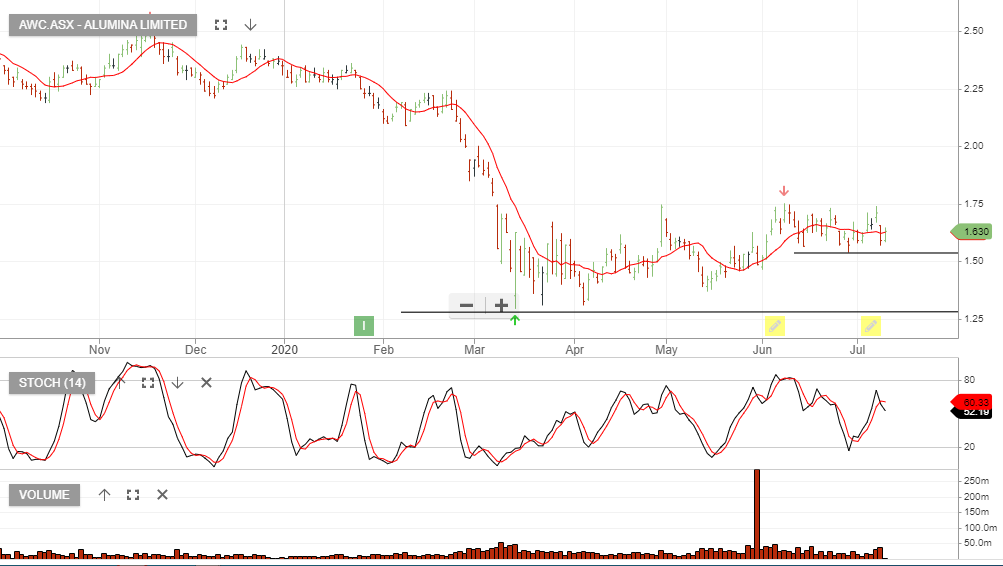Click the 1.630 current price tag
Viewport: 1003px width, 566px height.
pos(972,232)
